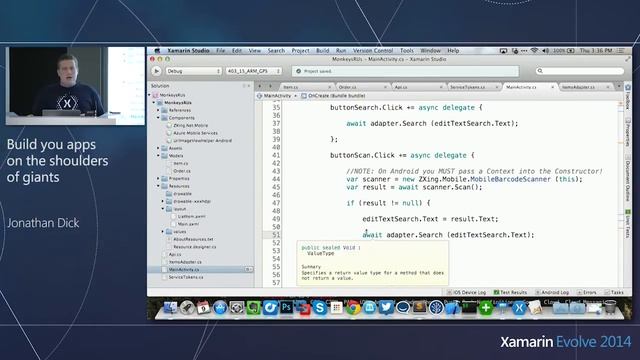Screen dimensions: 640x360
Task: Open the Tasks pad
Action: point(614,292)
